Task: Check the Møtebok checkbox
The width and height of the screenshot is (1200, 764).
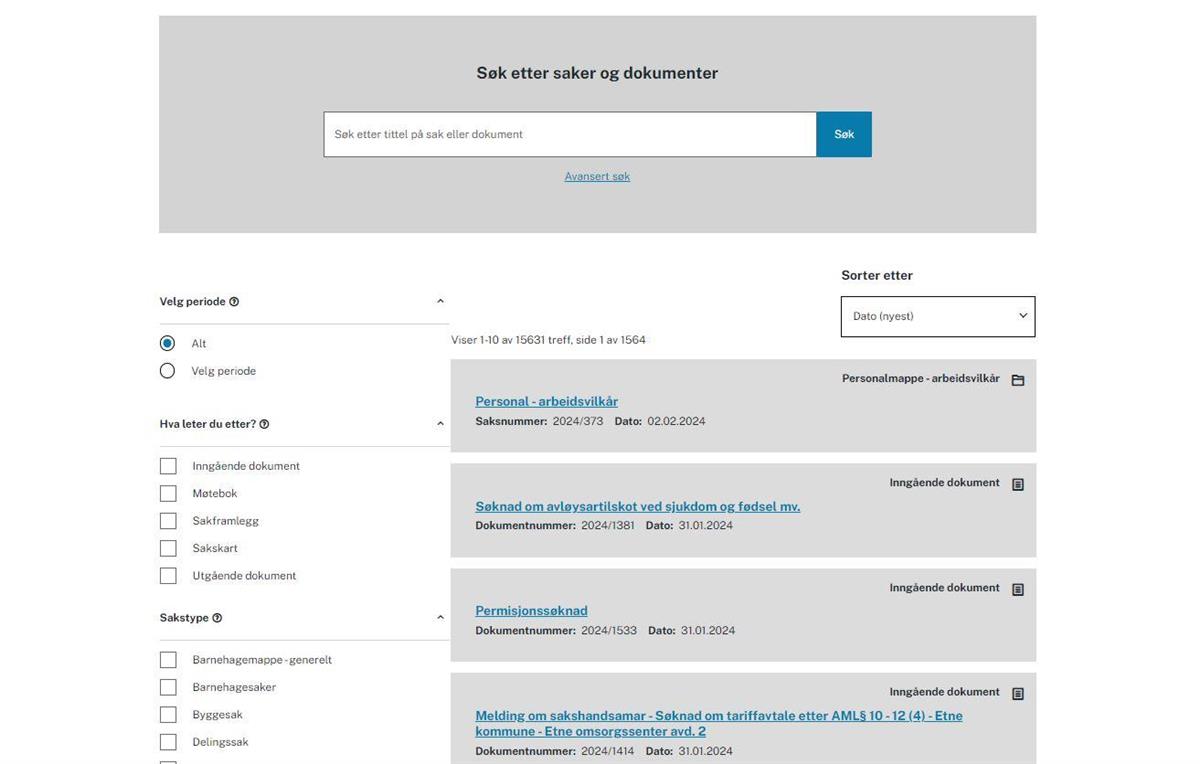Action: click(x=168, y=493)
